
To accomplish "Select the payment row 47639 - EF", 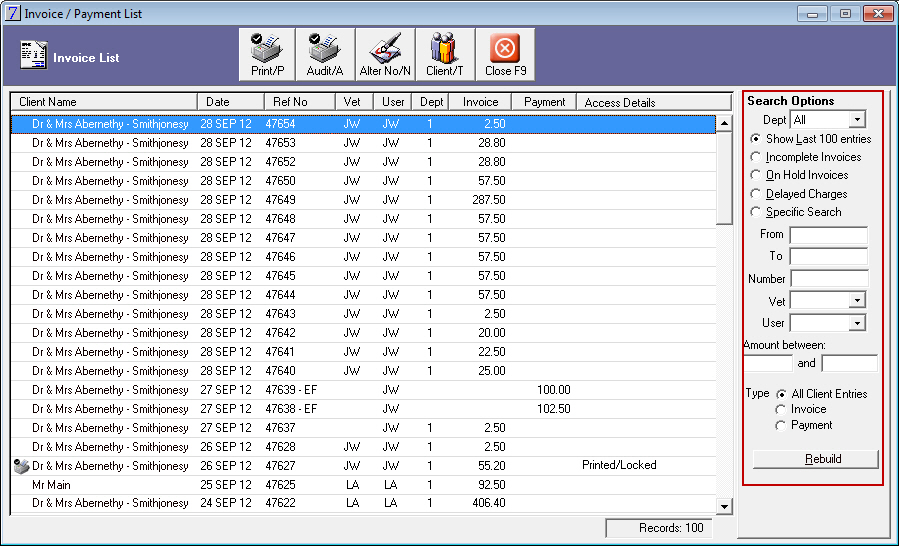I will [x=363, y=390].
